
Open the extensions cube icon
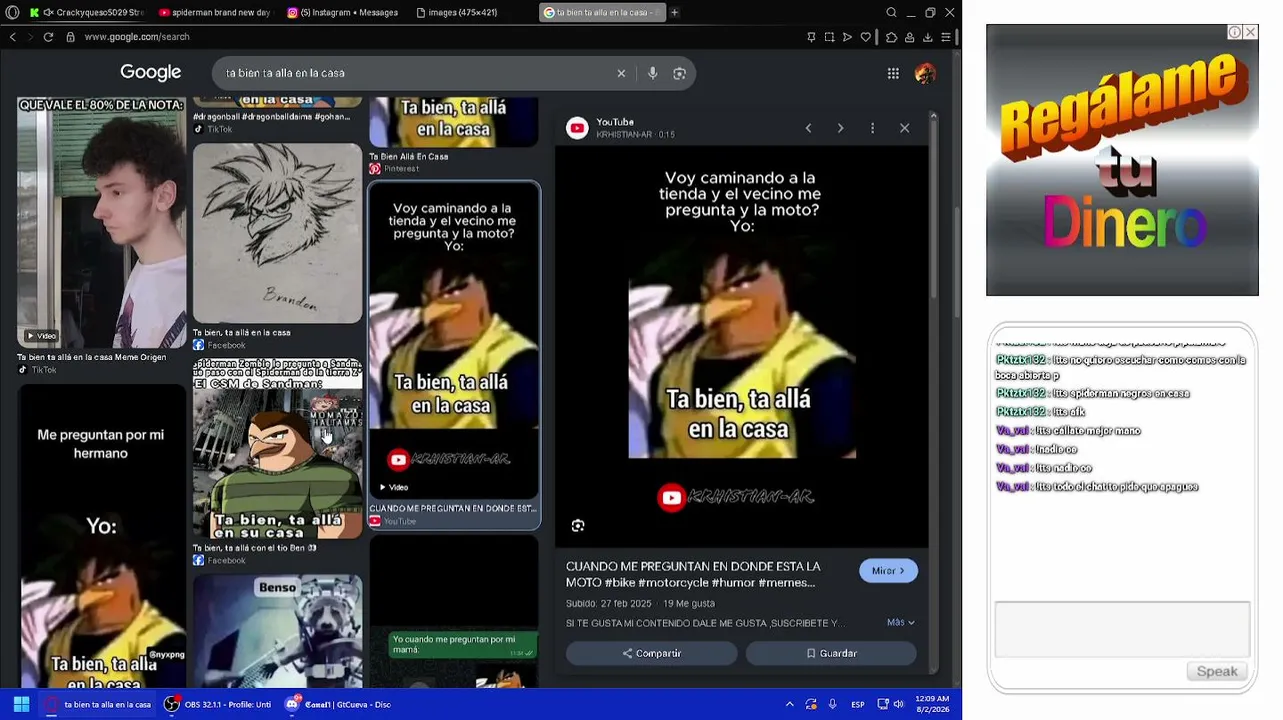(x=891, y=37)
